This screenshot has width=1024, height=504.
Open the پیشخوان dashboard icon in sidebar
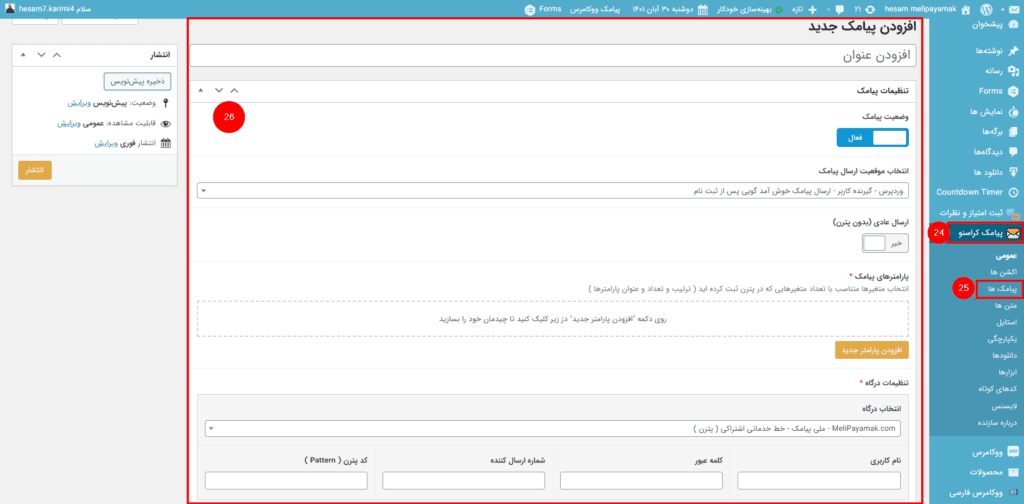point(1013,25)
